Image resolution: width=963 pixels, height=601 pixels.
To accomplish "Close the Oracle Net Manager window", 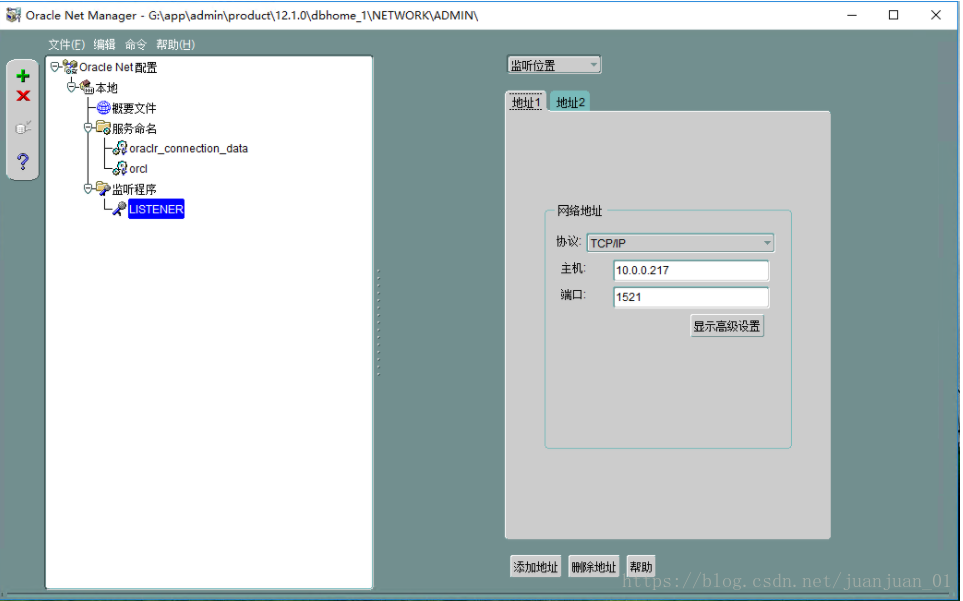I will click(x=935, y=15).
